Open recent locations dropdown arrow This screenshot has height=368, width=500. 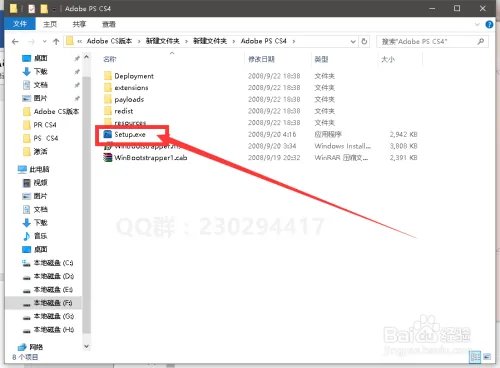(45, 42)
